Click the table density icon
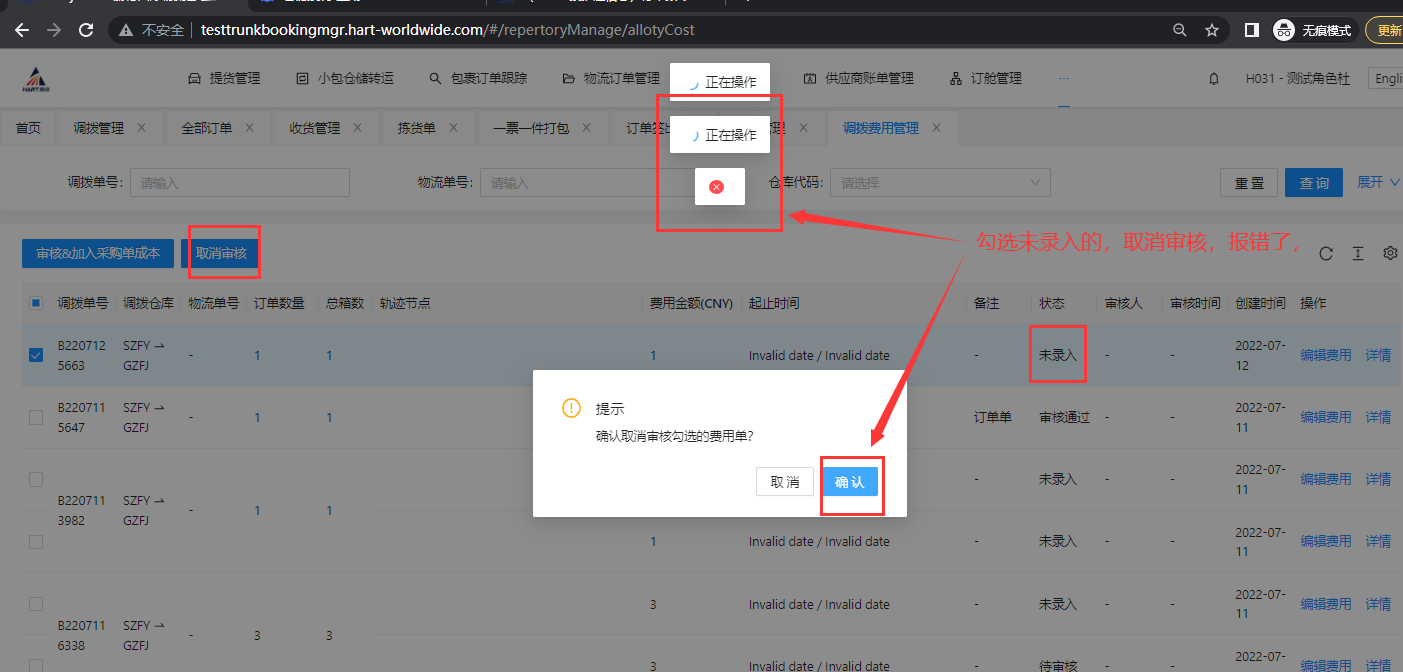The height and width of the screenshot is (672, 1403). tap(1358, 254)
